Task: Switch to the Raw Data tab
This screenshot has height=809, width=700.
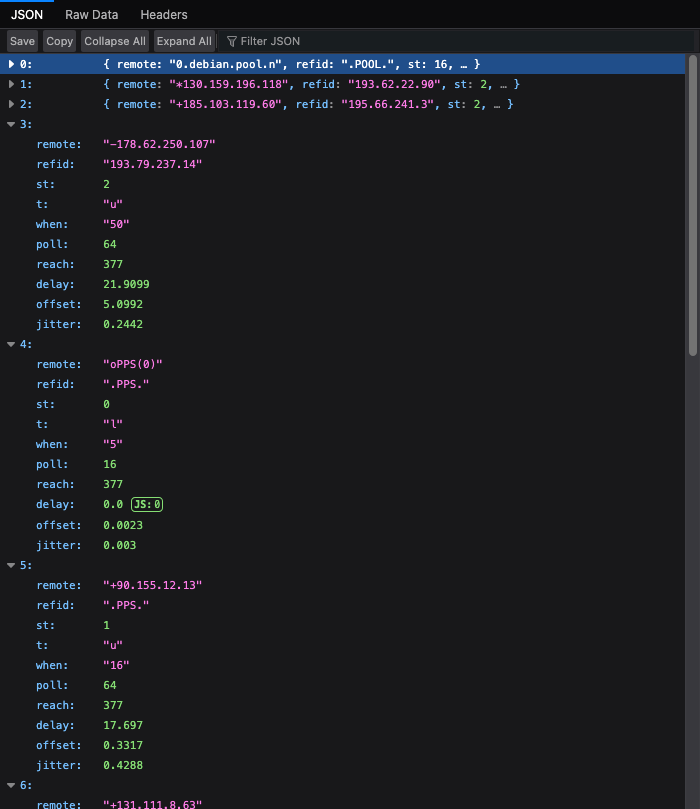Action: pos(91,15)
